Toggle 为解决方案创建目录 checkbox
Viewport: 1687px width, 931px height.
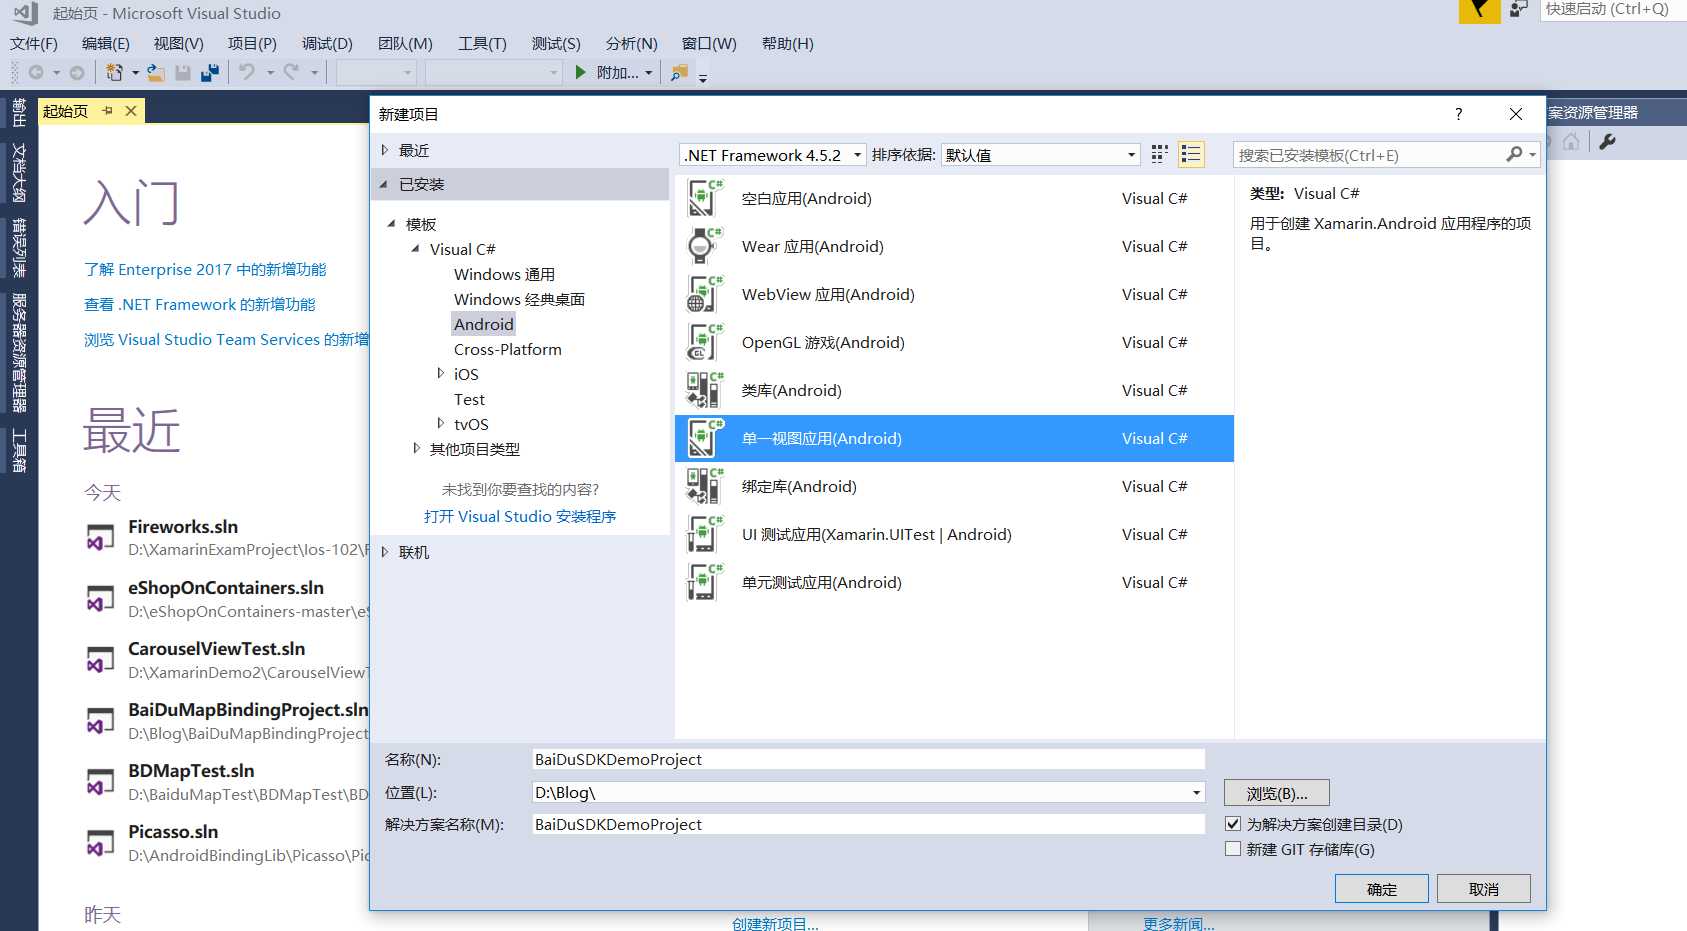[x=1233, y=824]
